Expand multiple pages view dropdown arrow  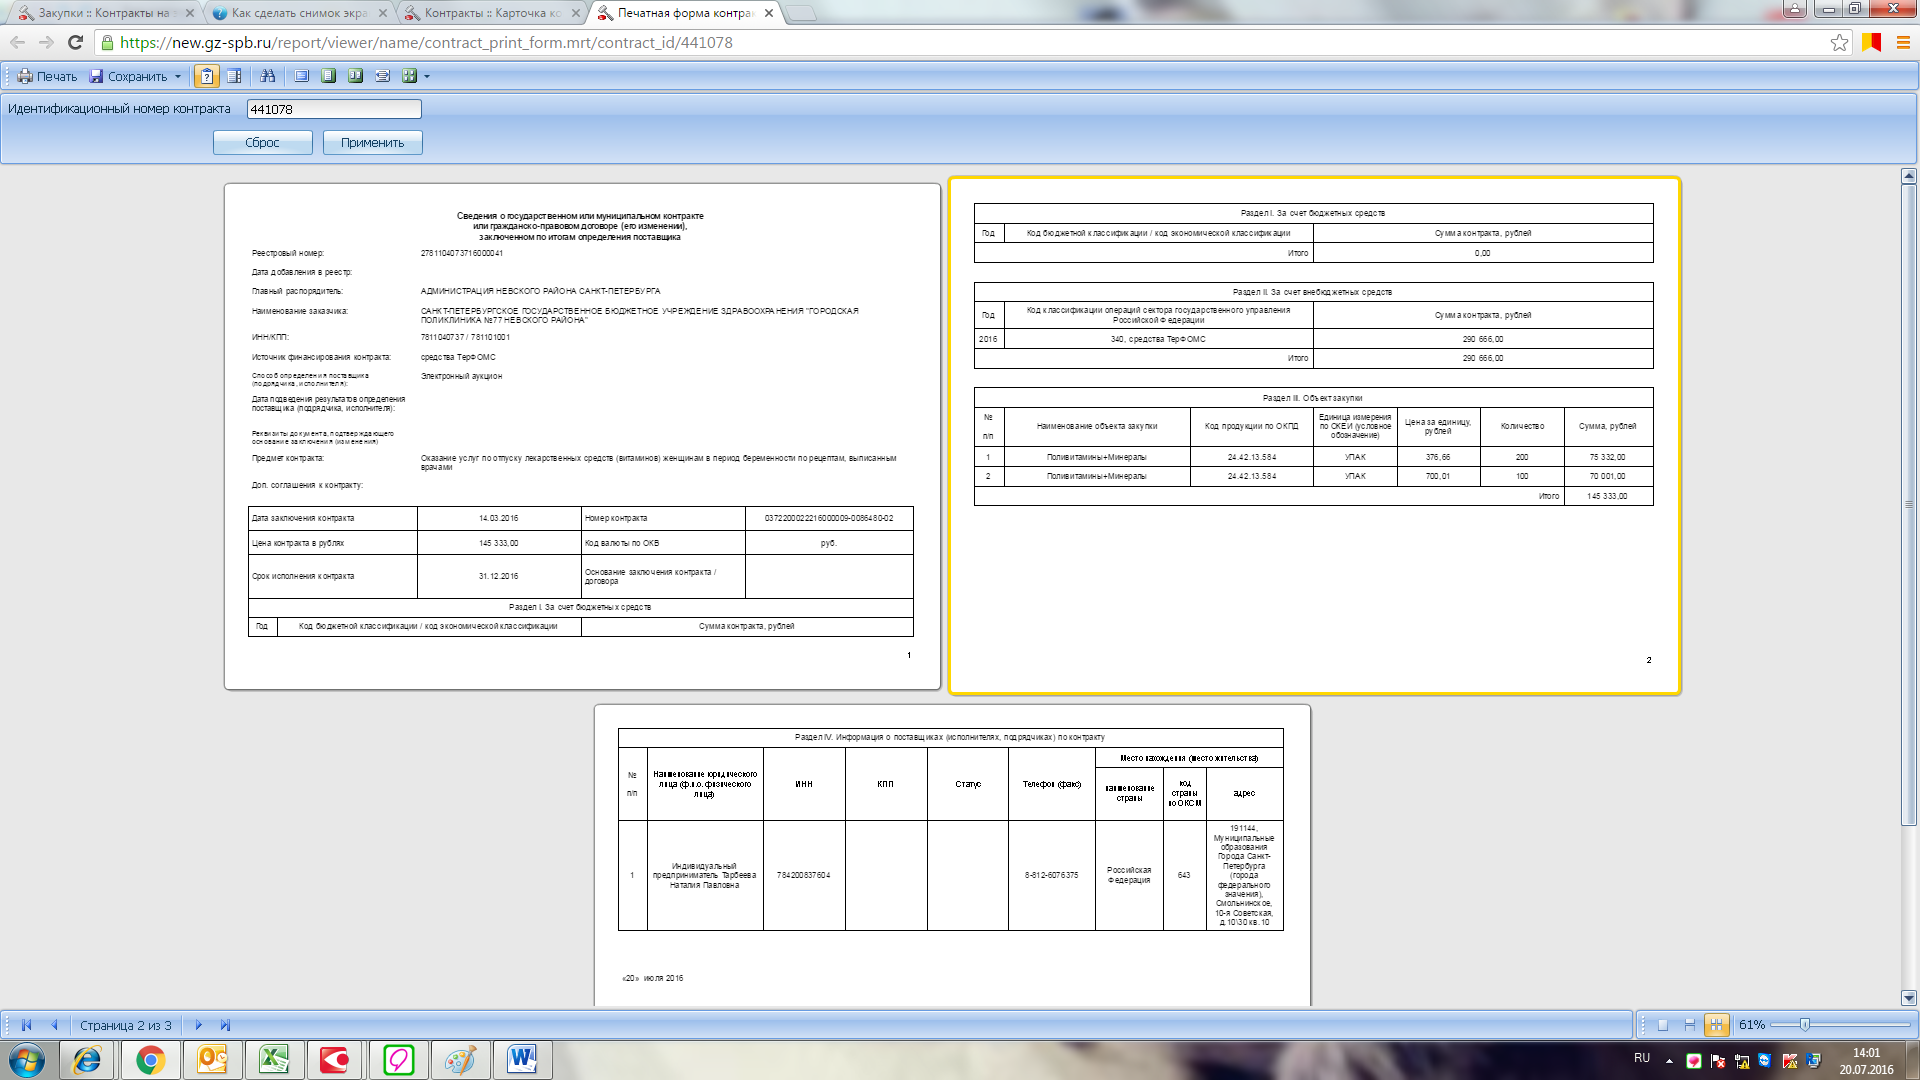point(427,76)
